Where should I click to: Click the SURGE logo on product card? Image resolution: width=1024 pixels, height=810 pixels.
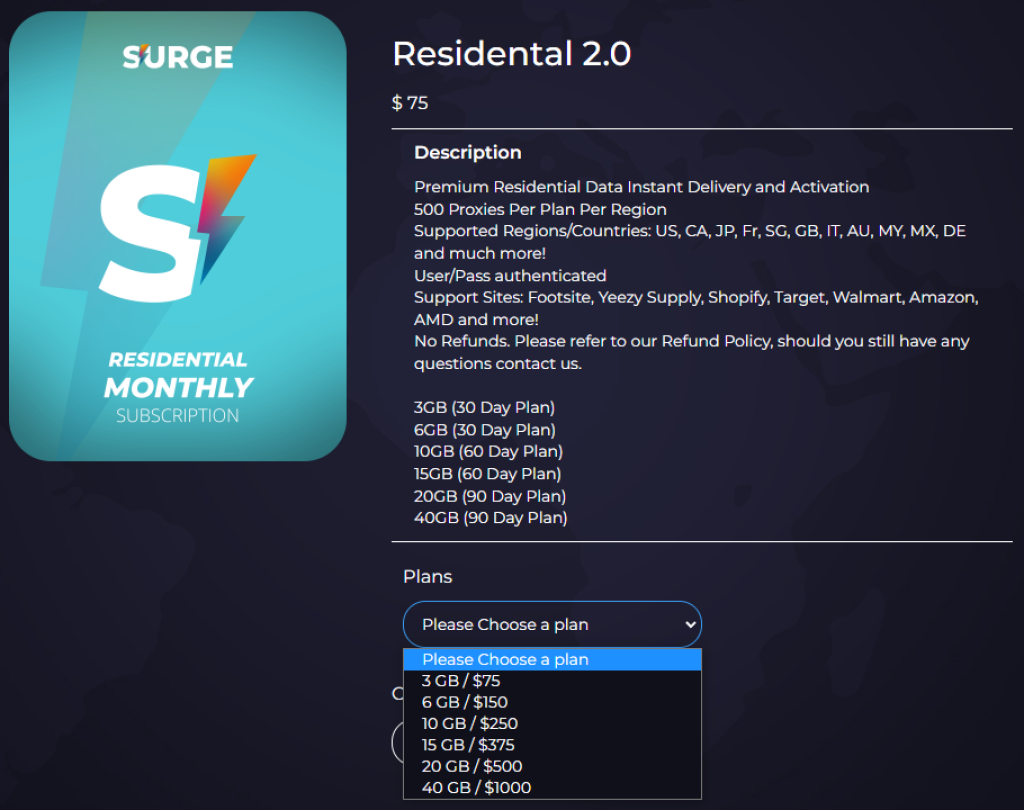pyautogui.click(x=178, y=57)
